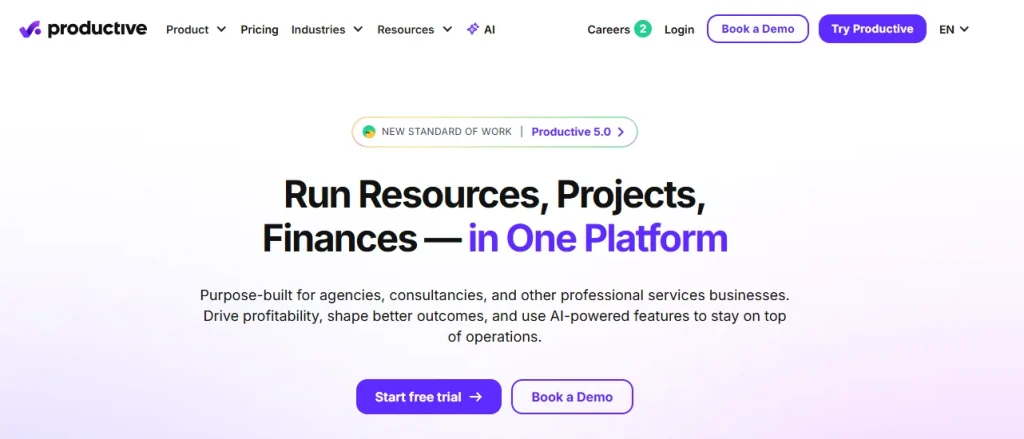Screen dimensions: 1024x439
Task: Open the AI menu item
Action: click(x=481, y=29)
